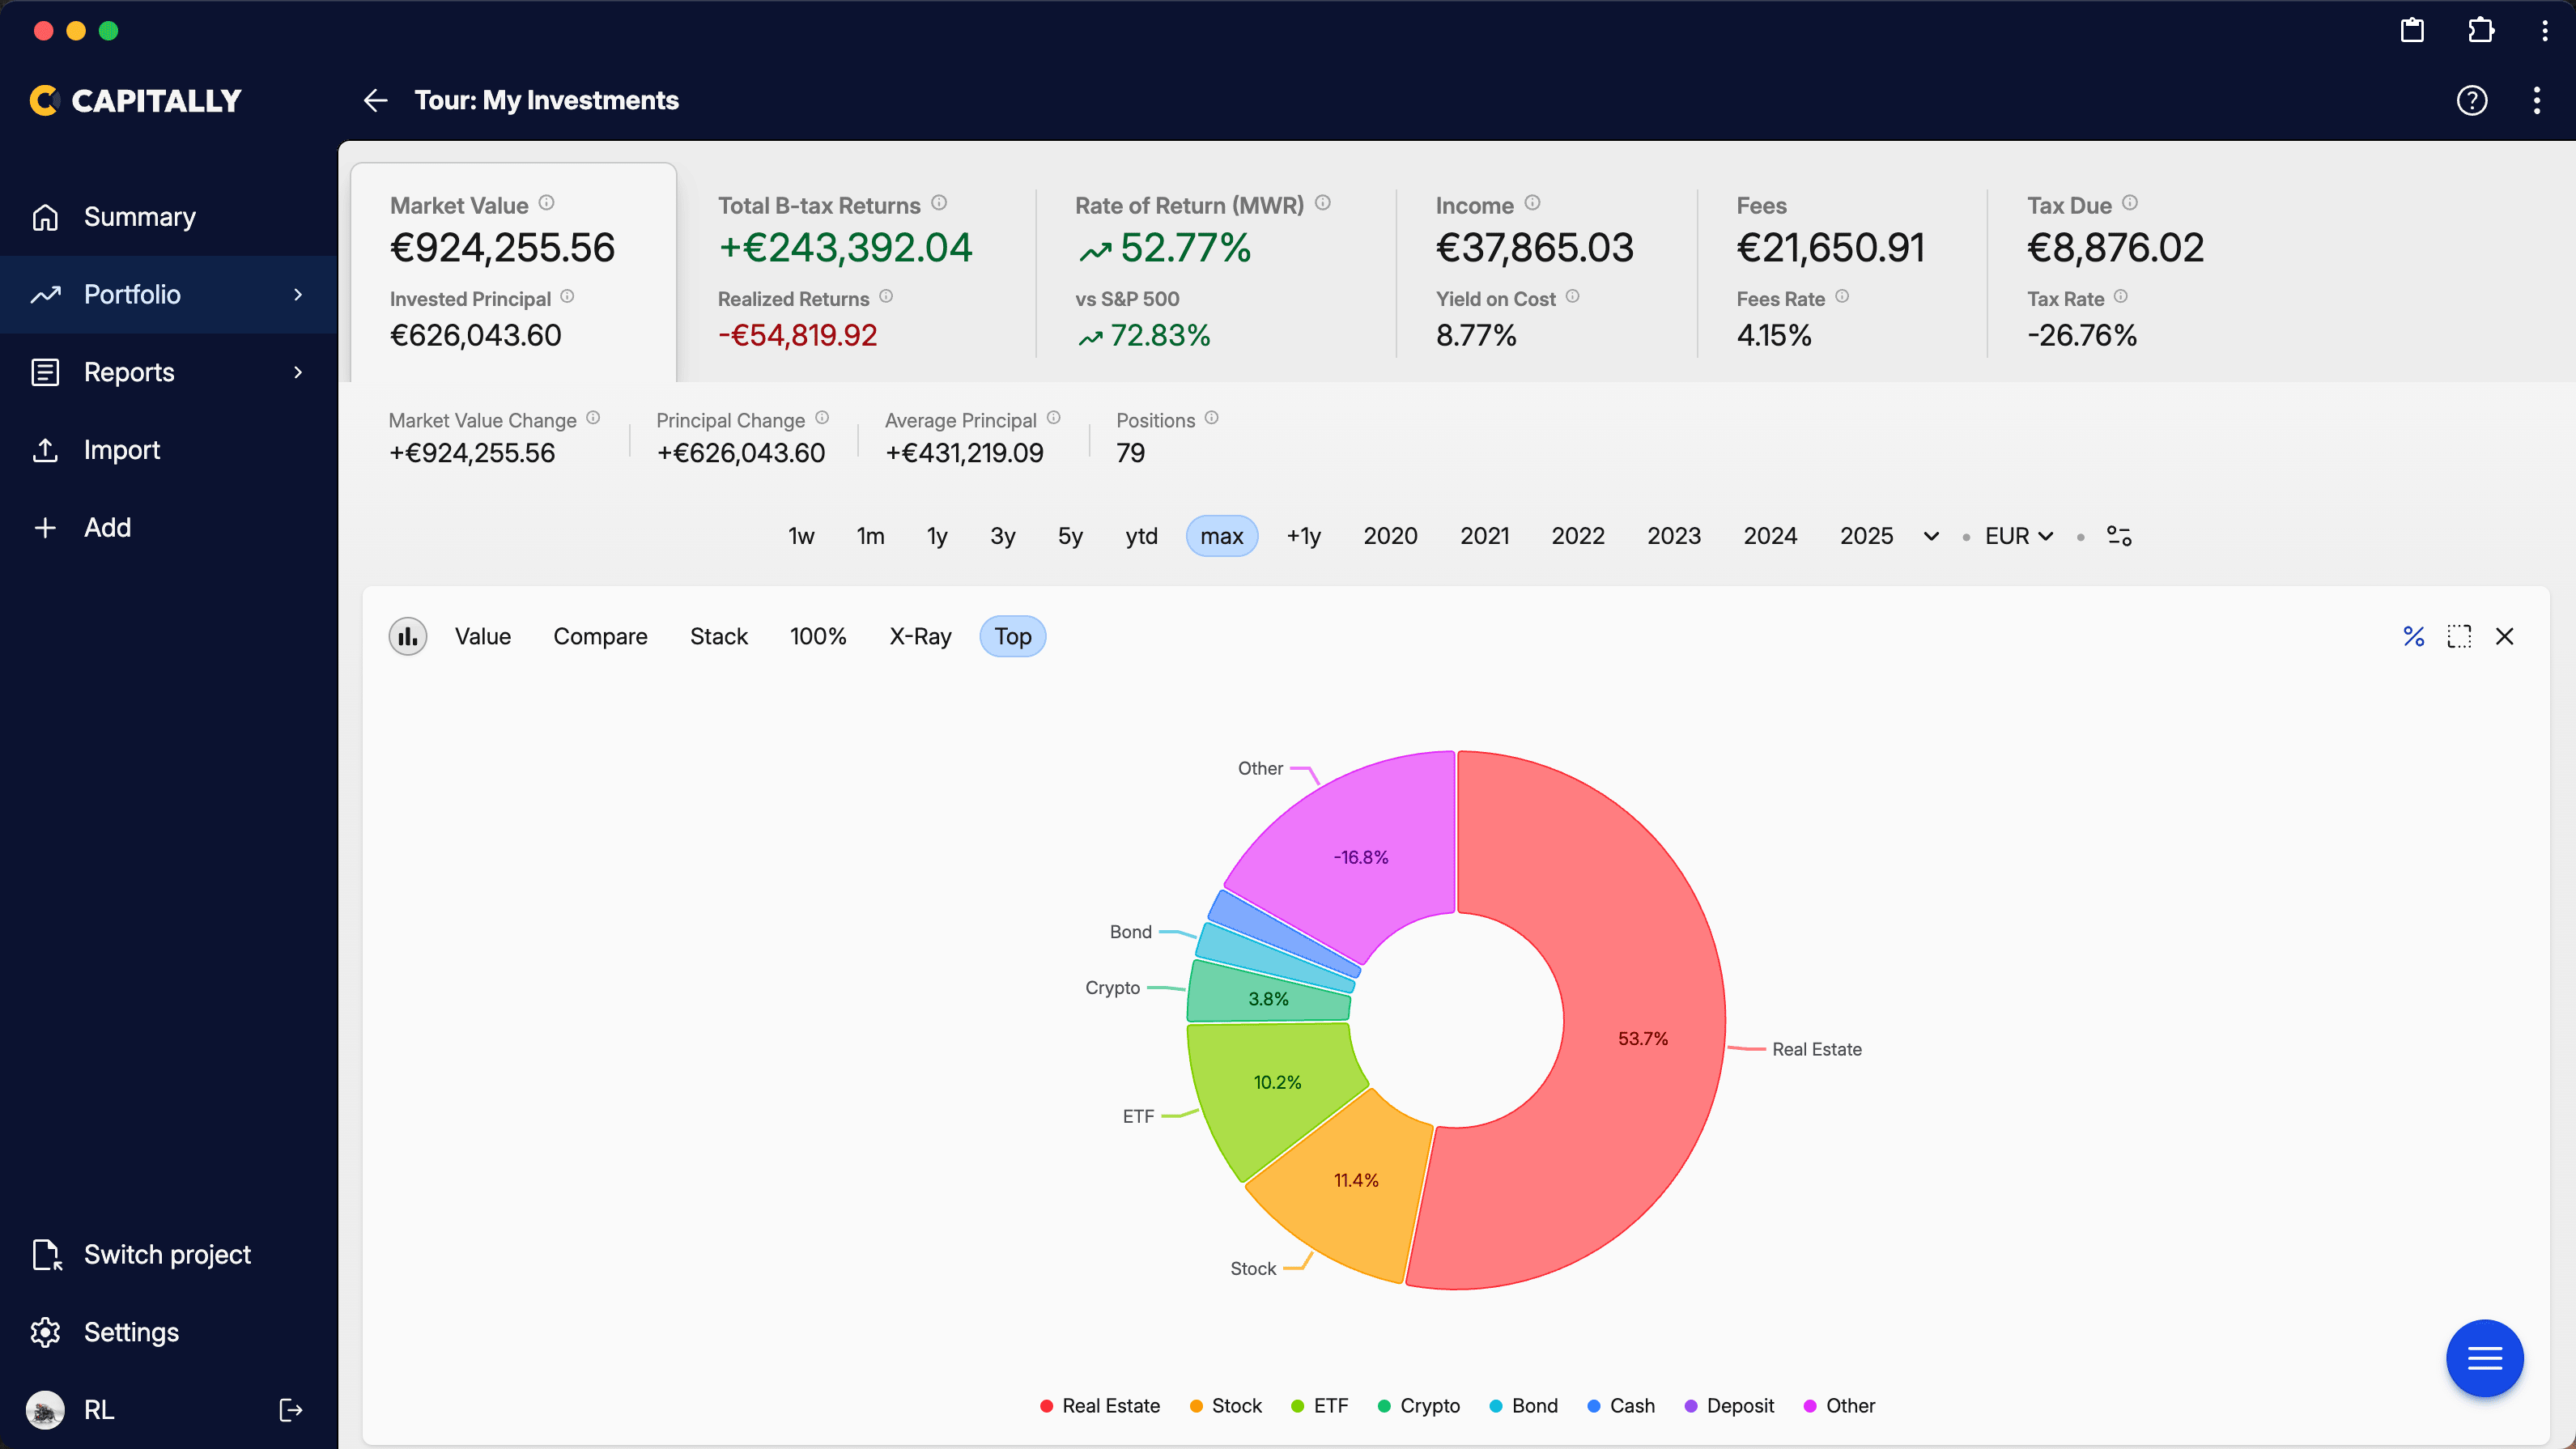Click Realized Returns info icon
This screenshot has width=2576, height=1449.
pyautogui.click(x=886, y=297)
